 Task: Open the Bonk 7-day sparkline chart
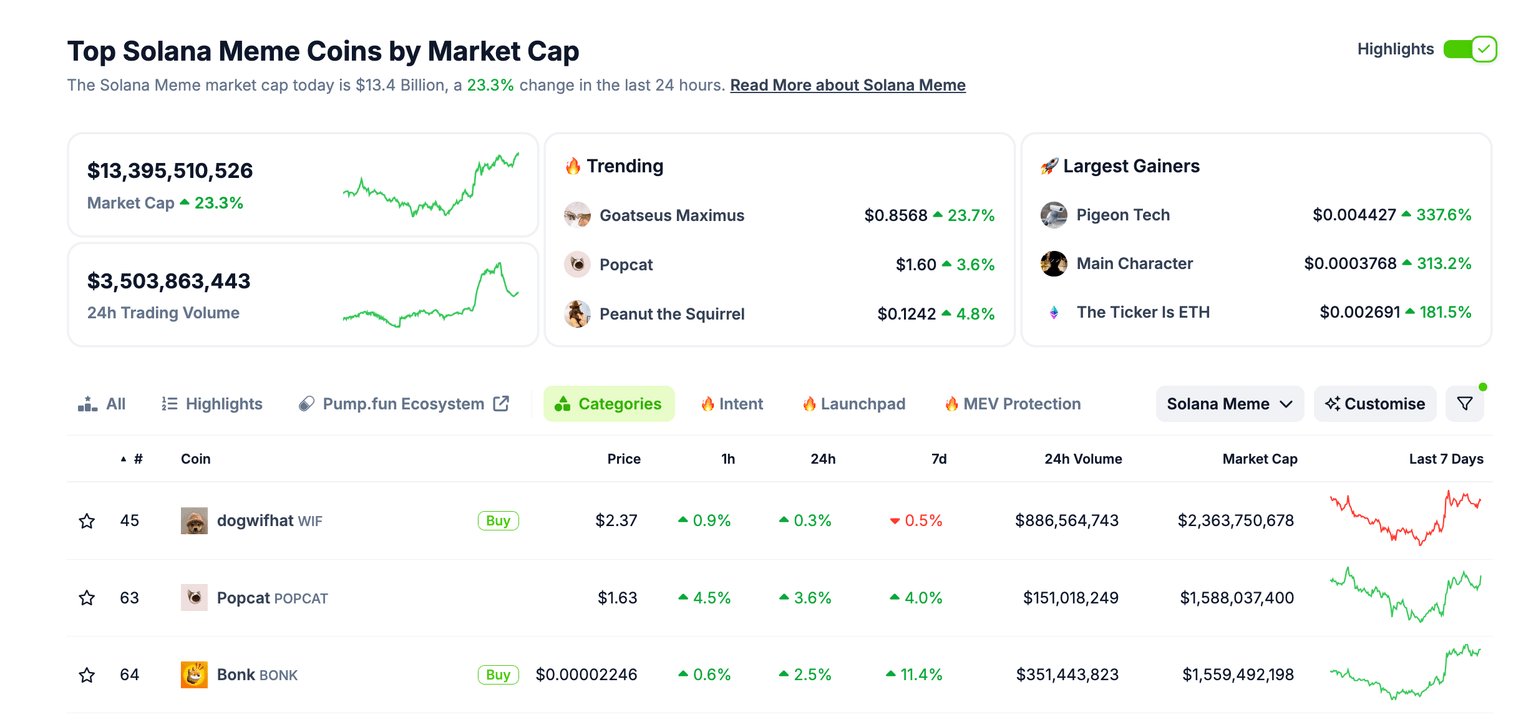(1405, 673)
